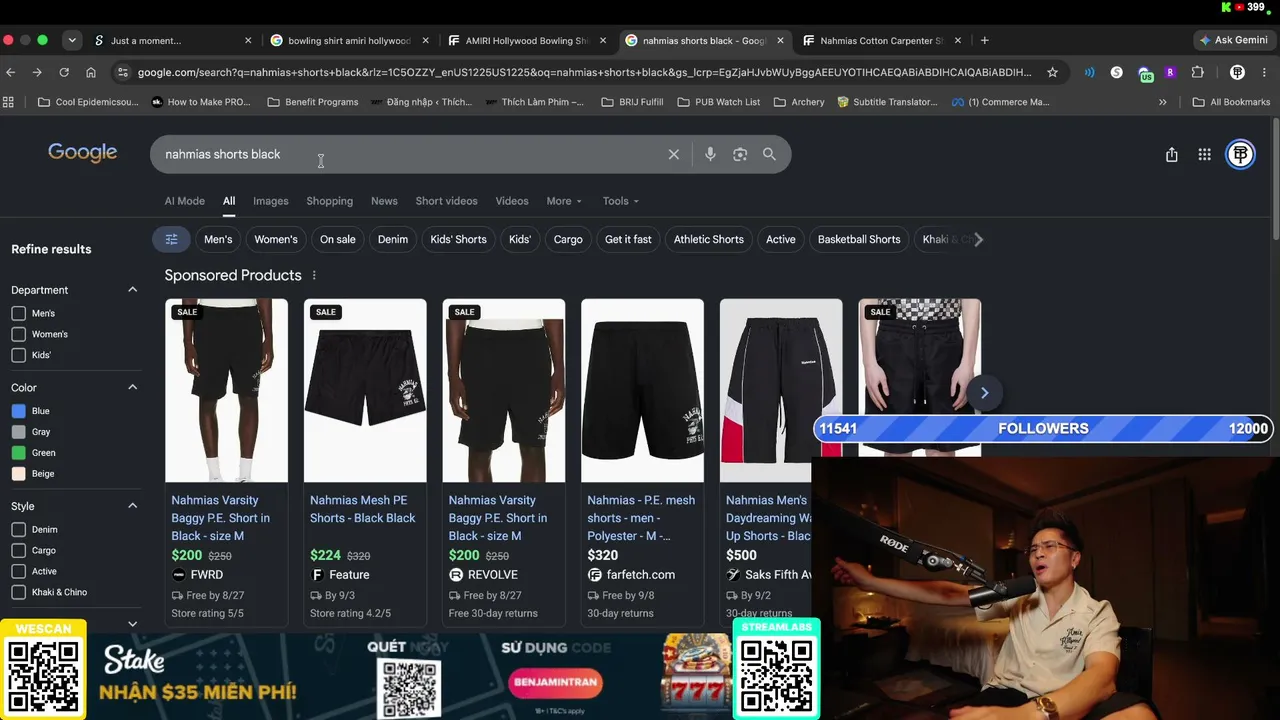Filter by the Beige color swatch
Image resolution: width=1280 pixels, height=720 pixels.
(x=18, y=474)
